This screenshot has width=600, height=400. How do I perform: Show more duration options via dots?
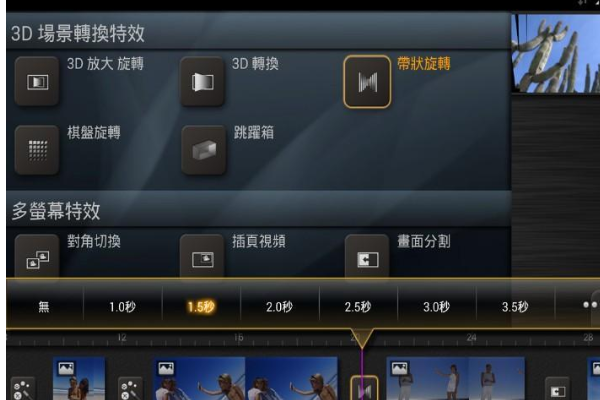pyautogui.click(x=590, y=305)
